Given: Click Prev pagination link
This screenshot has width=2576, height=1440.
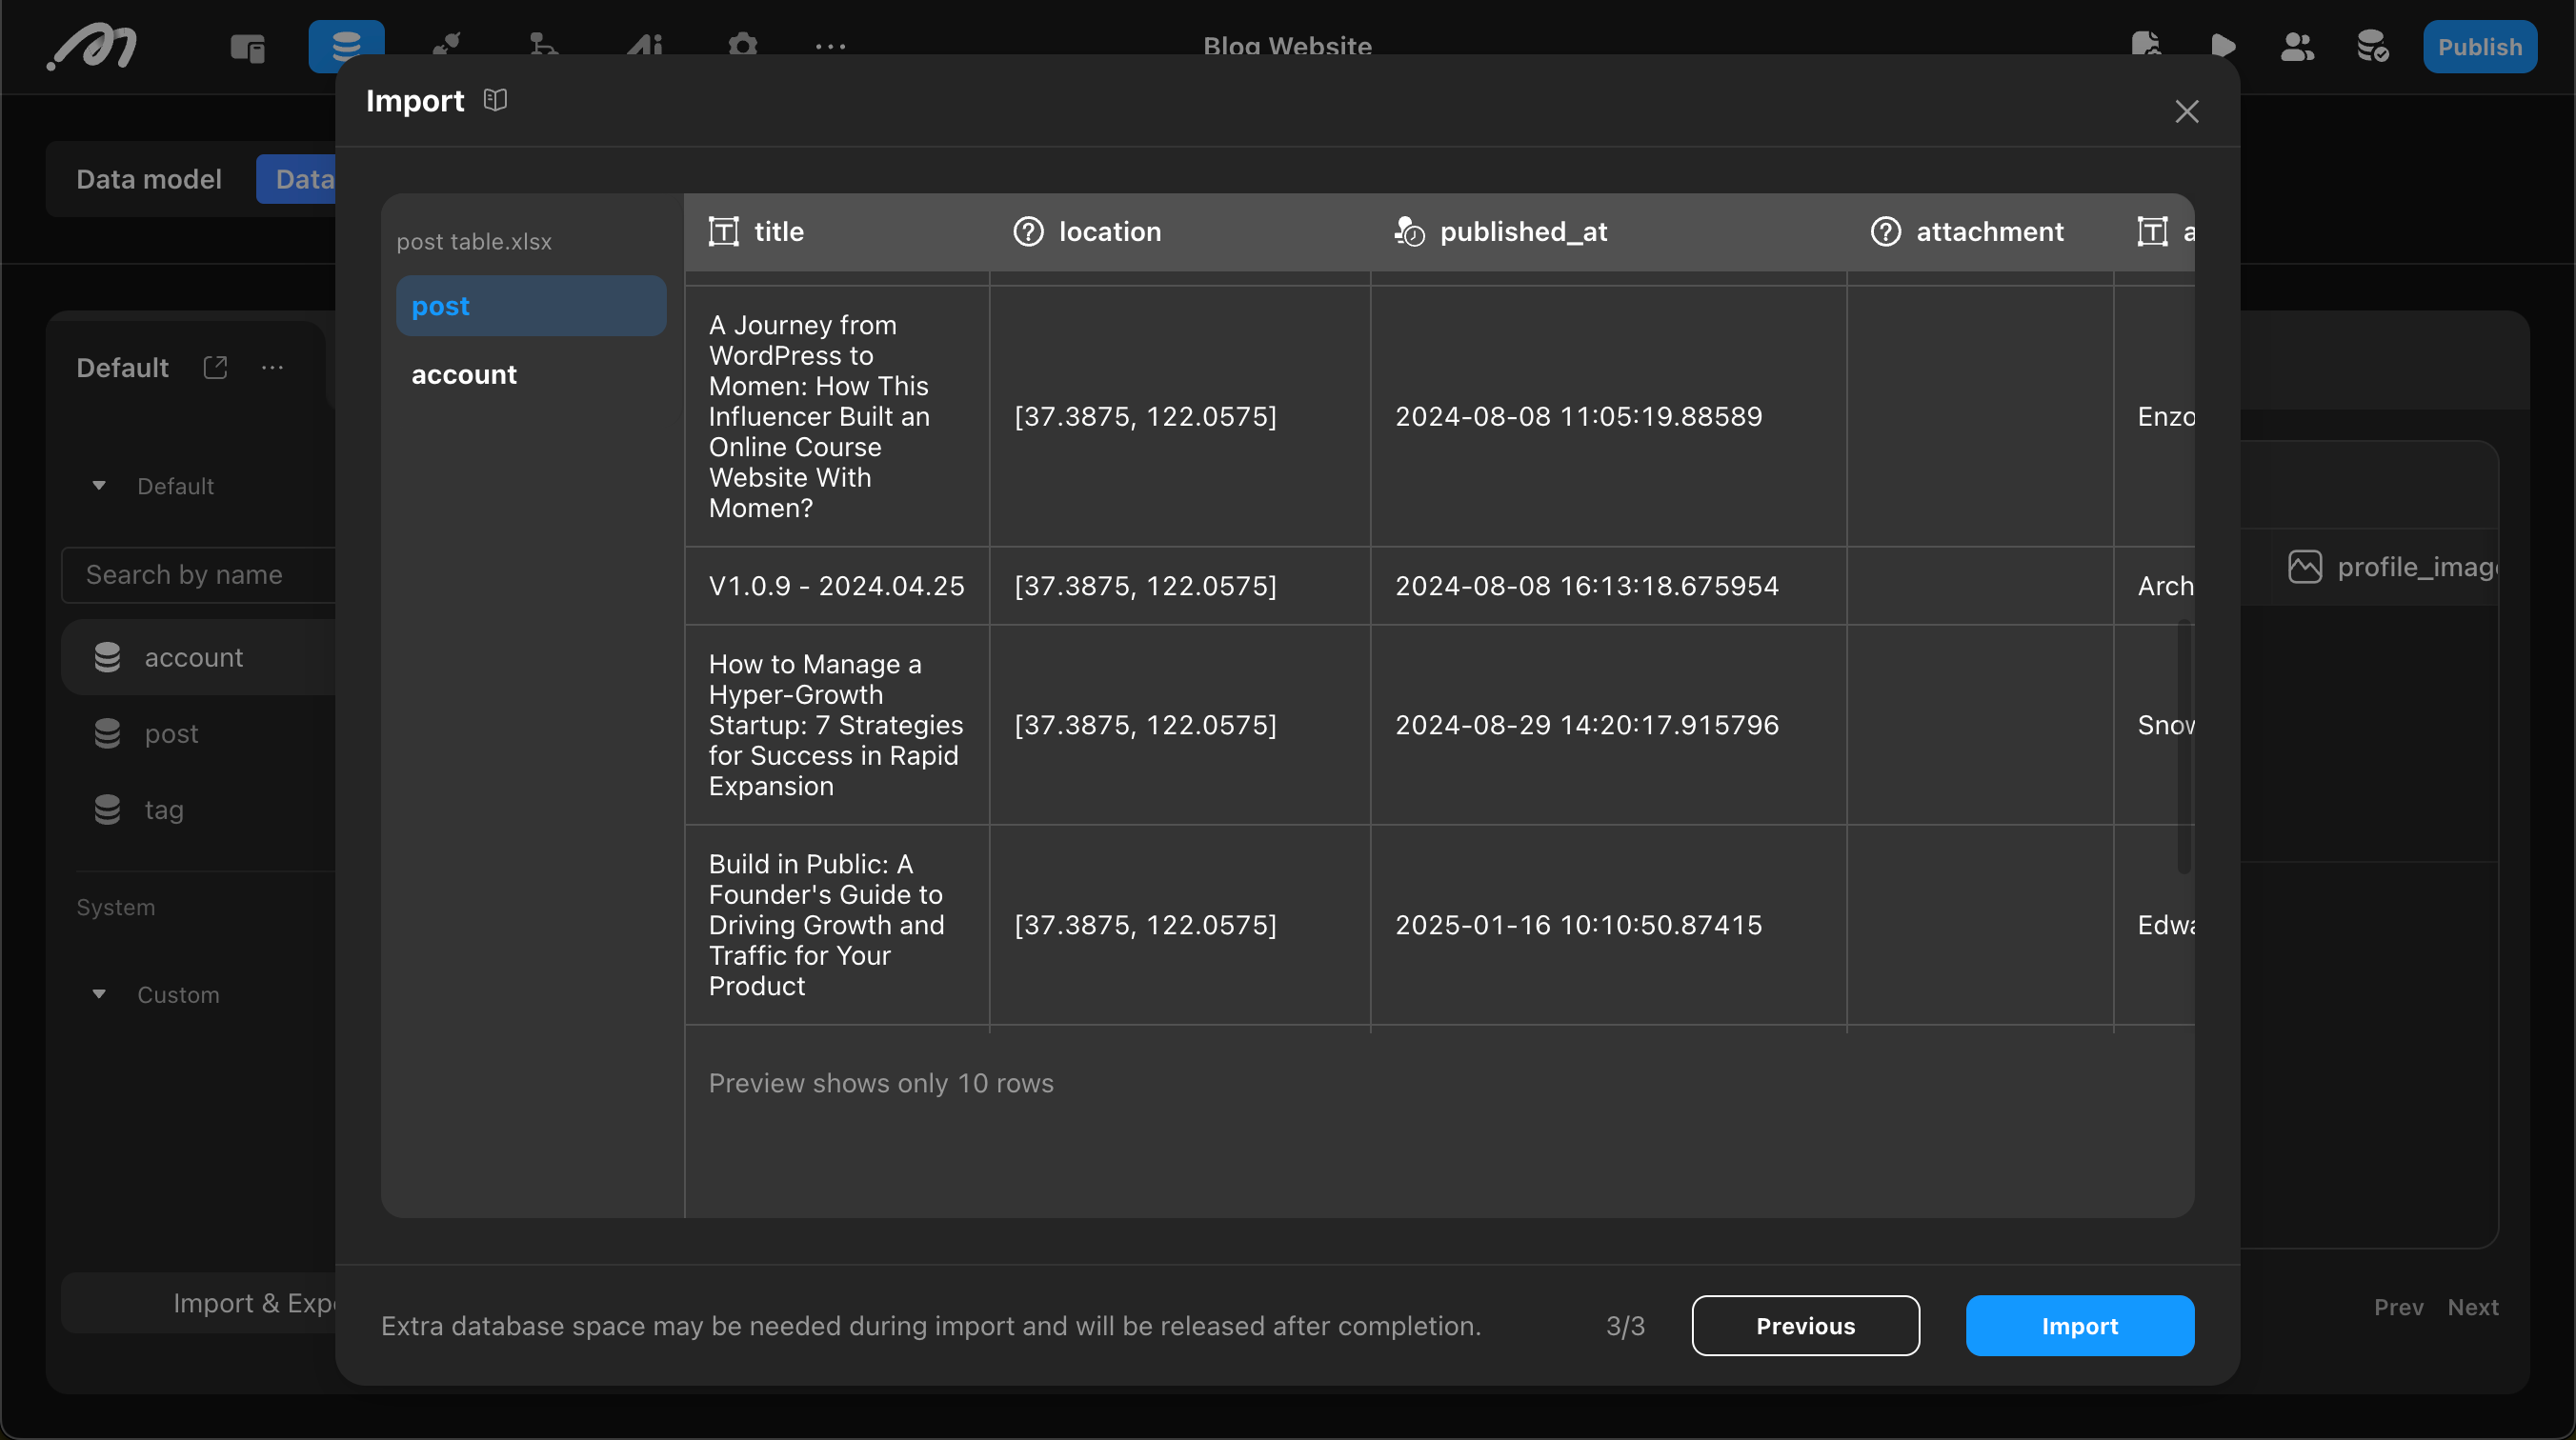Looking at the screenshot, I should point(2398,1307).
